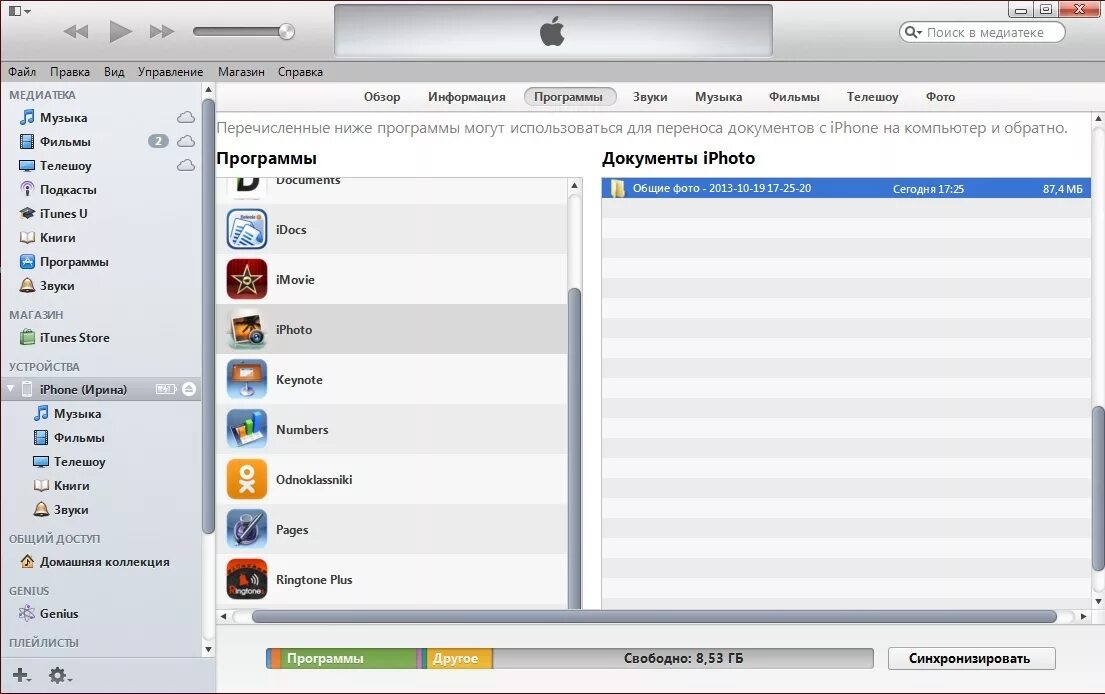The image size is (1105, 694).
Task: Click the plus add playlist button
Action: [21, 675]
